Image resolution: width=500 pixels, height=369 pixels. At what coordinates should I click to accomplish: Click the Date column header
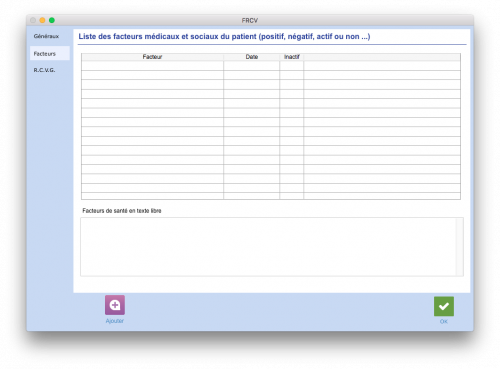(252, 57)
